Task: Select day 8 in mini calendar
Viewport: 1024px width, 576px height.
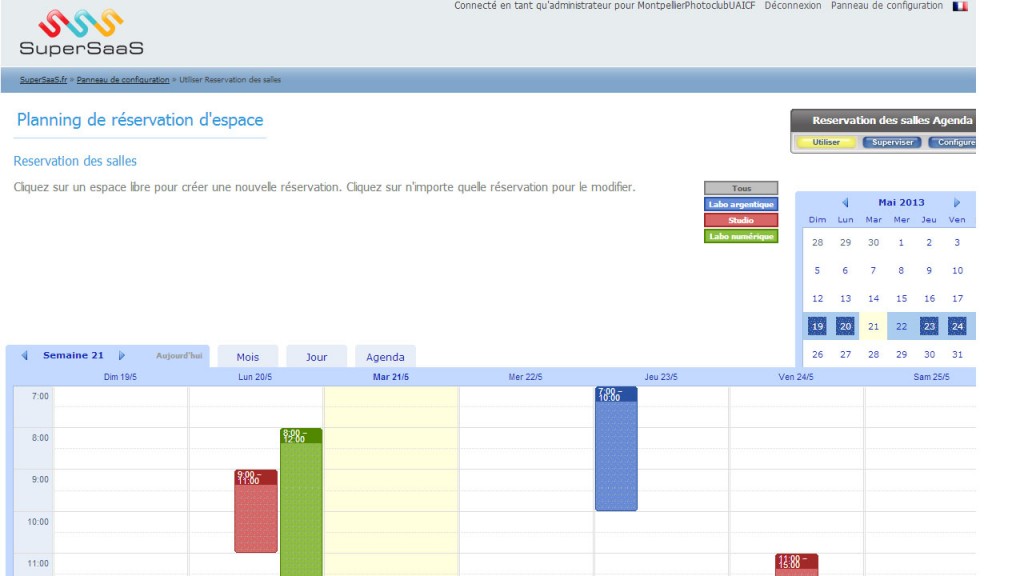Action: (901, 270)
